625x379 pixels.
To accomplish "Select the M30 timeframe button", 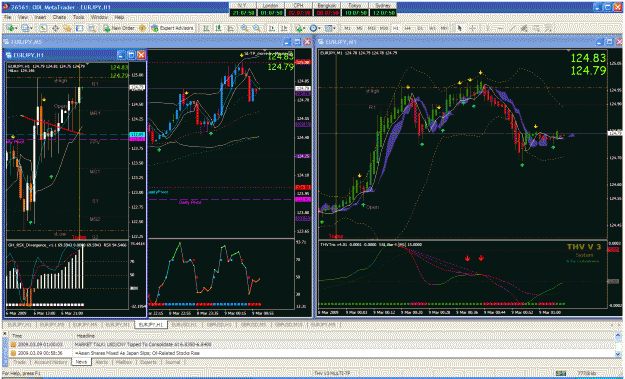I will 384,28.
